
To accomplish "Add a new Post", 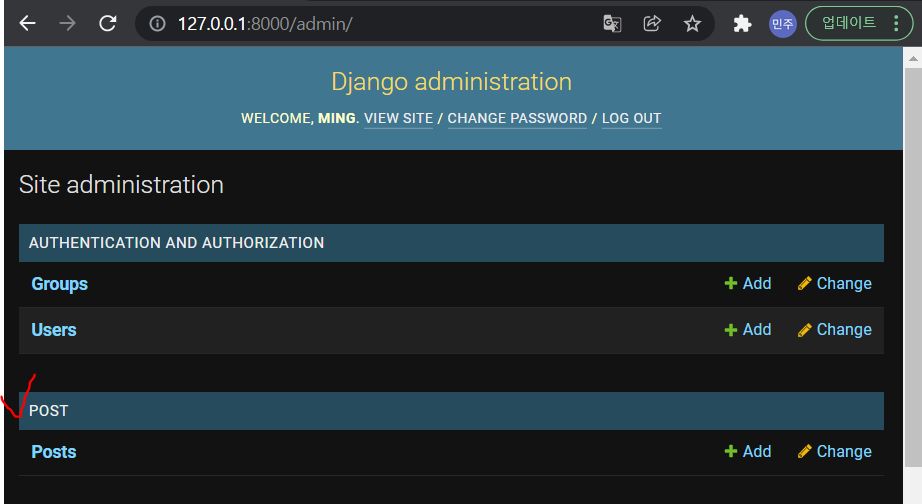I will point(748,451).
